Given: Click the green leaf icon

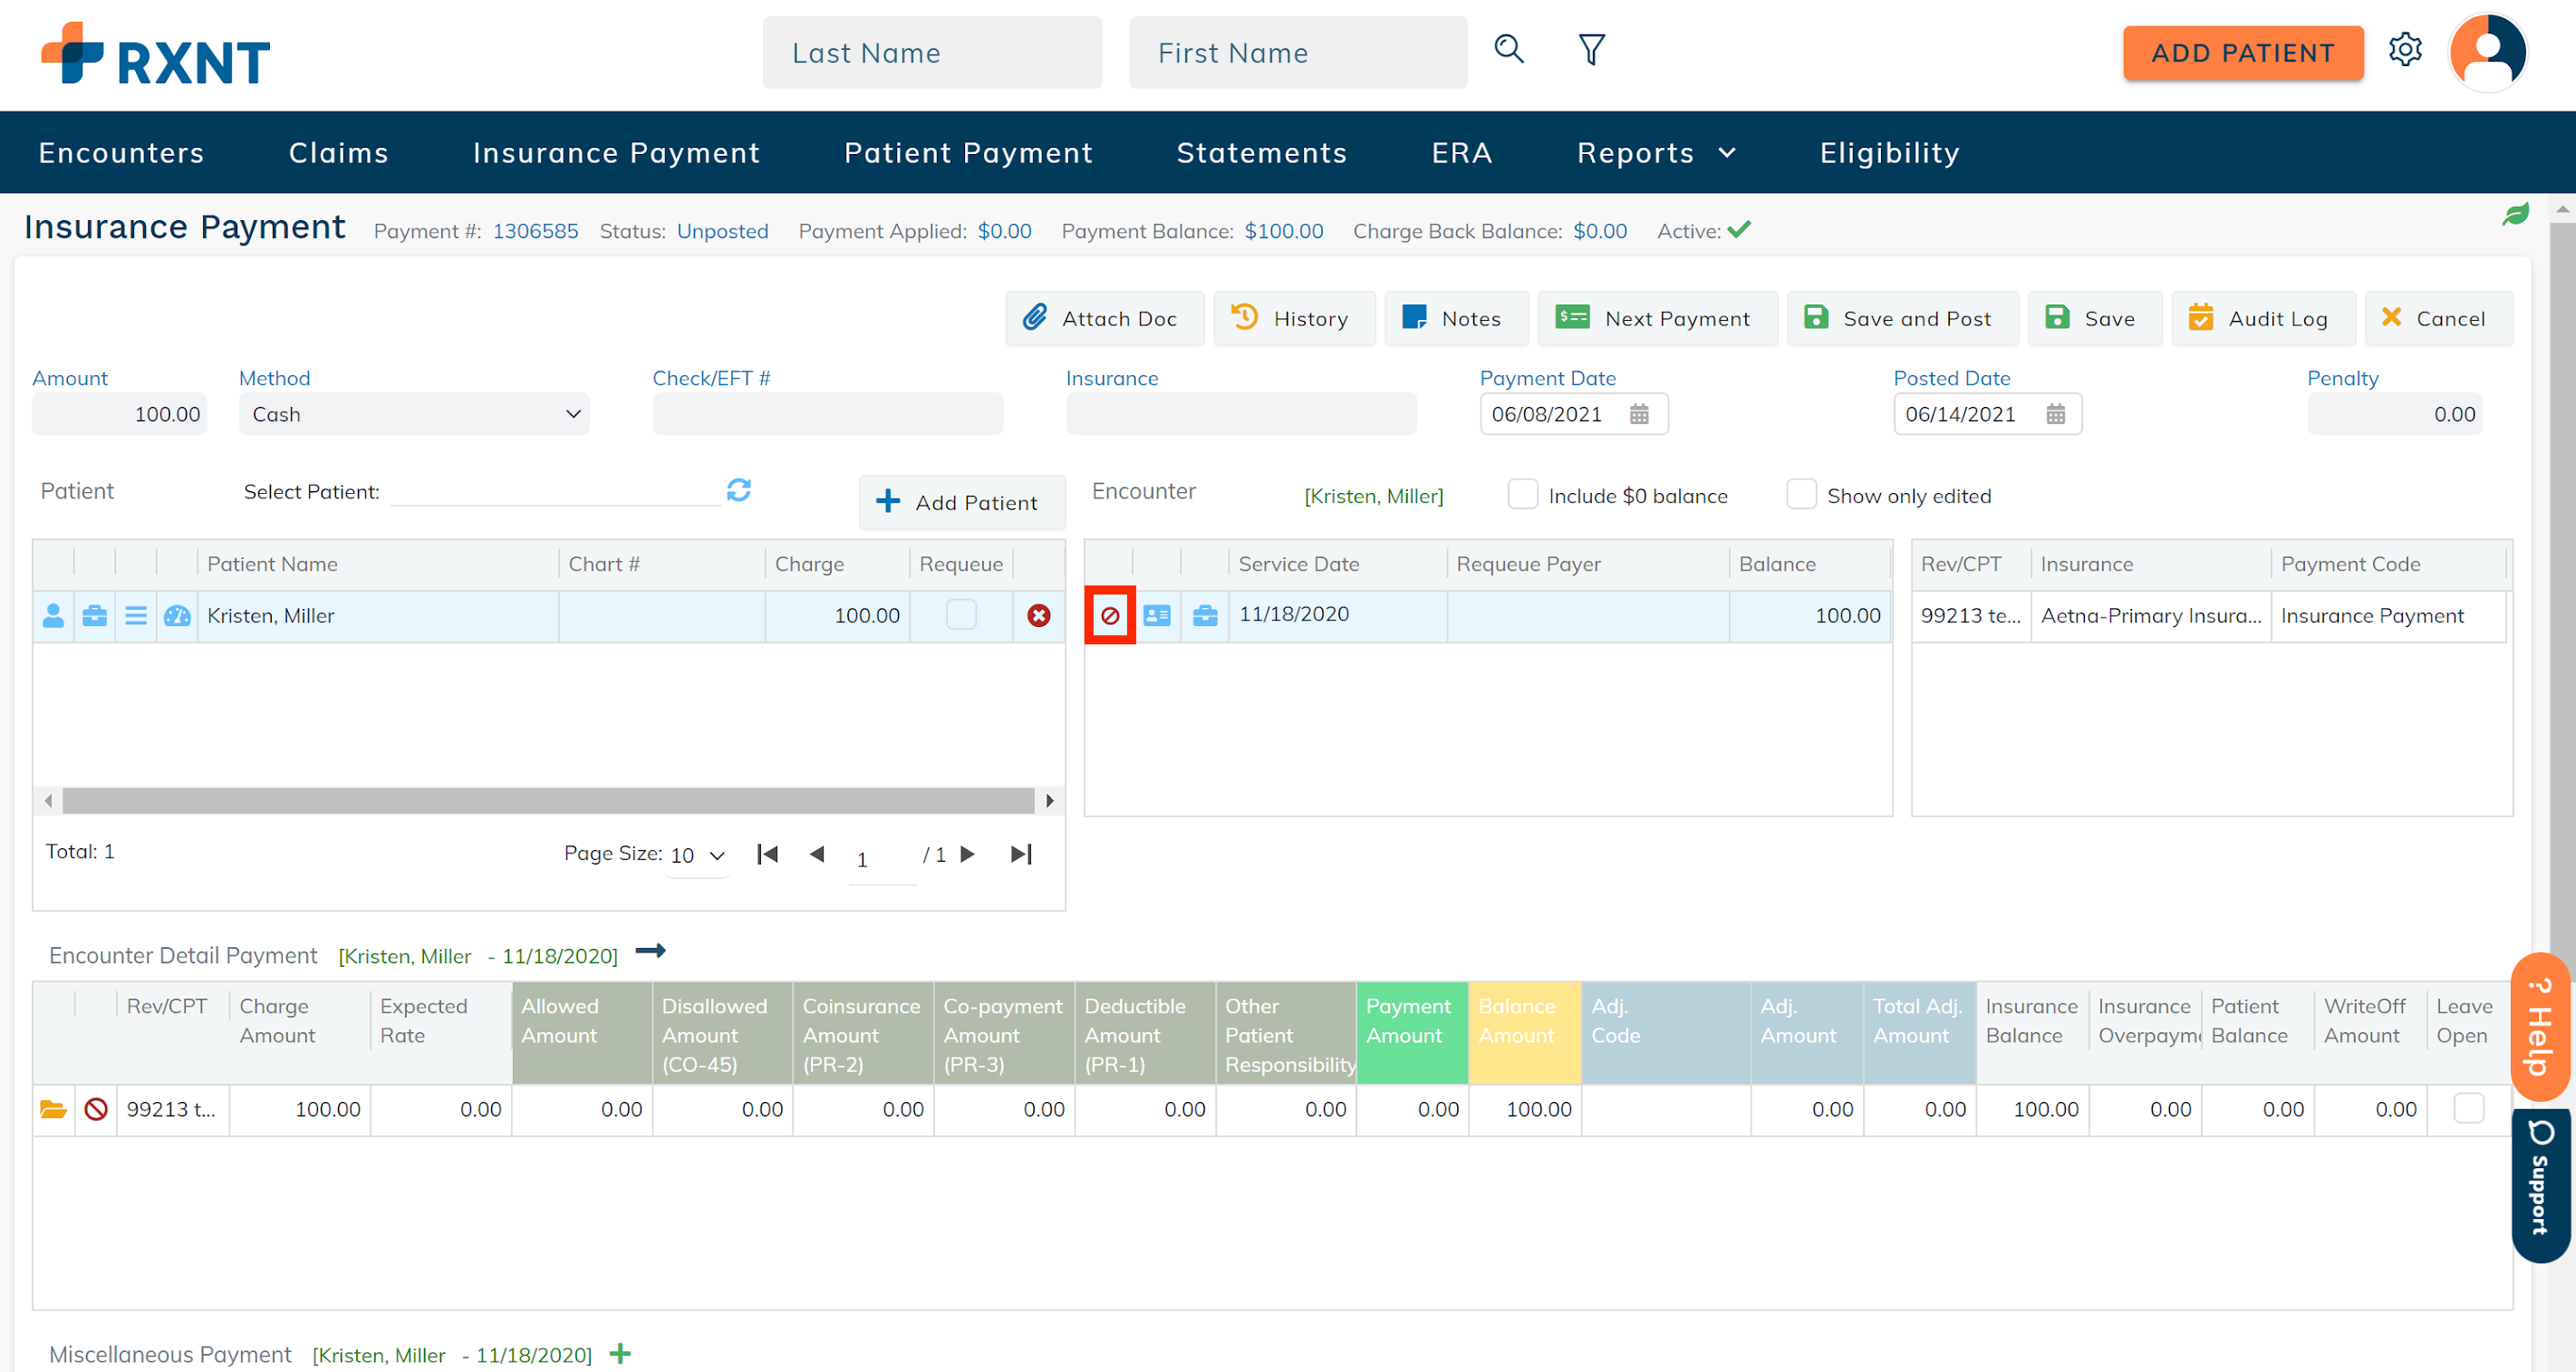Looking at the screenshot, I should [2515, 214].
